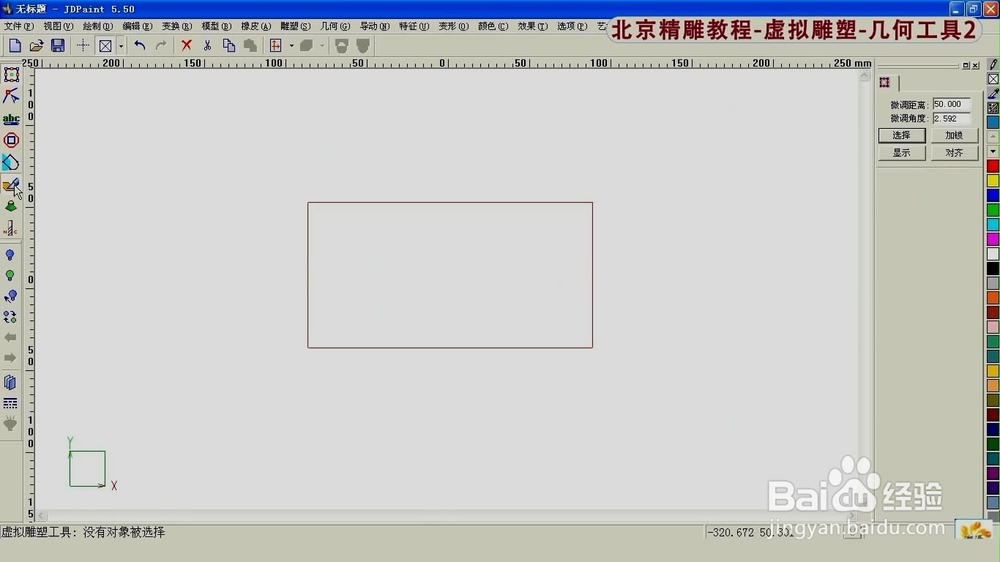Image resolution: width=1000 pixels, height=562 pixels.
Task: Select the red octagon tool in sidebar
Action: point(11,140)
